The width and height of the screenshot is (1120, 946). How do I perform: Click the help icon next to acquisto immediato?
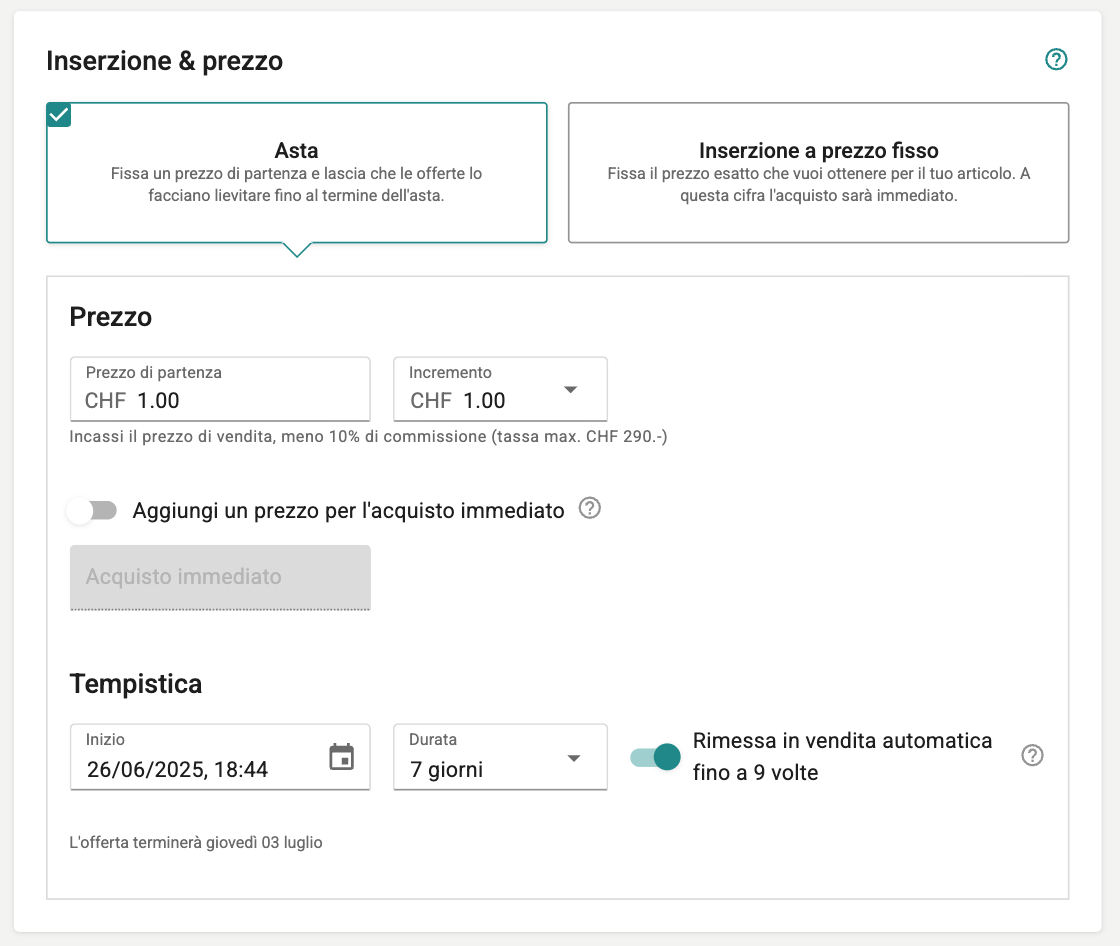tap(589, 509)
